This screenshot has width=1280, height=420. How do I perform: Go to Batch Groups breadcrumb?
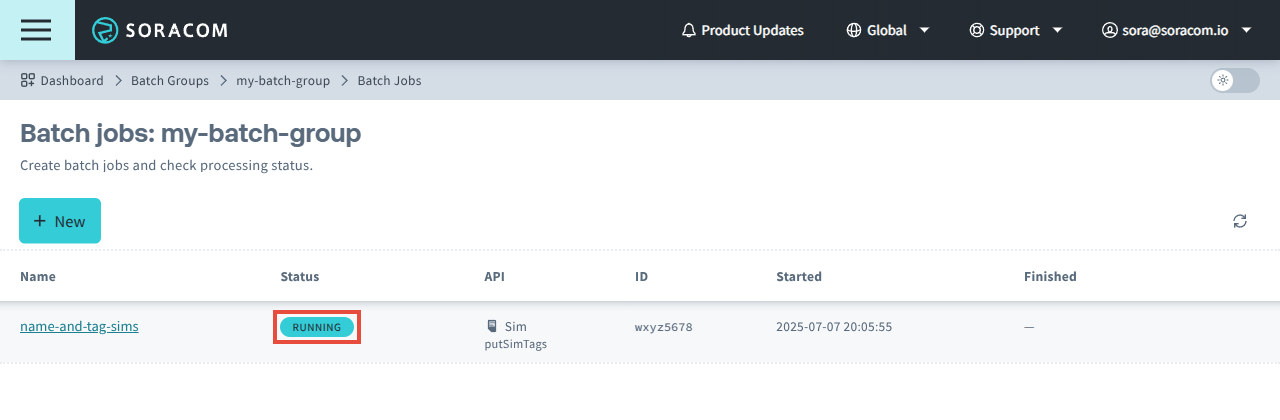(170, 80)
